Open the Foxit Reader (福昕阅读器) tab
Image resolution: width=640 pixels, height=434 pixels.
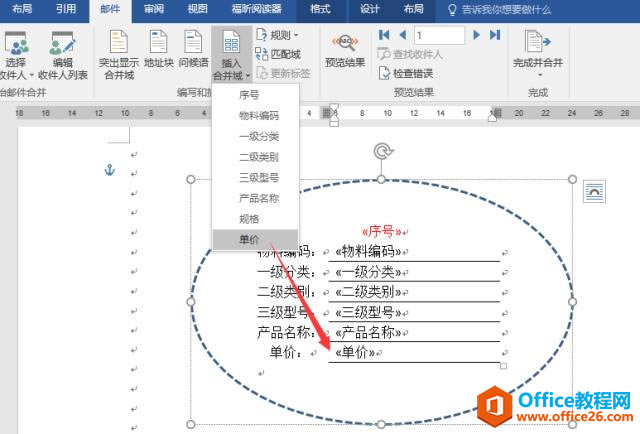[x=256, y=9]
